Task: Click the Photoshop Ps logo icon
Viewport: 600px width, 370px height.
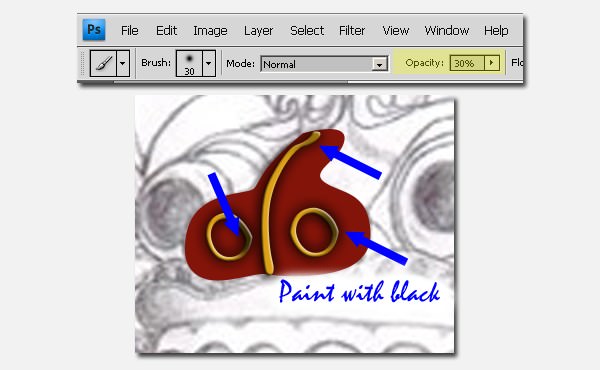Action: point(94,30)
